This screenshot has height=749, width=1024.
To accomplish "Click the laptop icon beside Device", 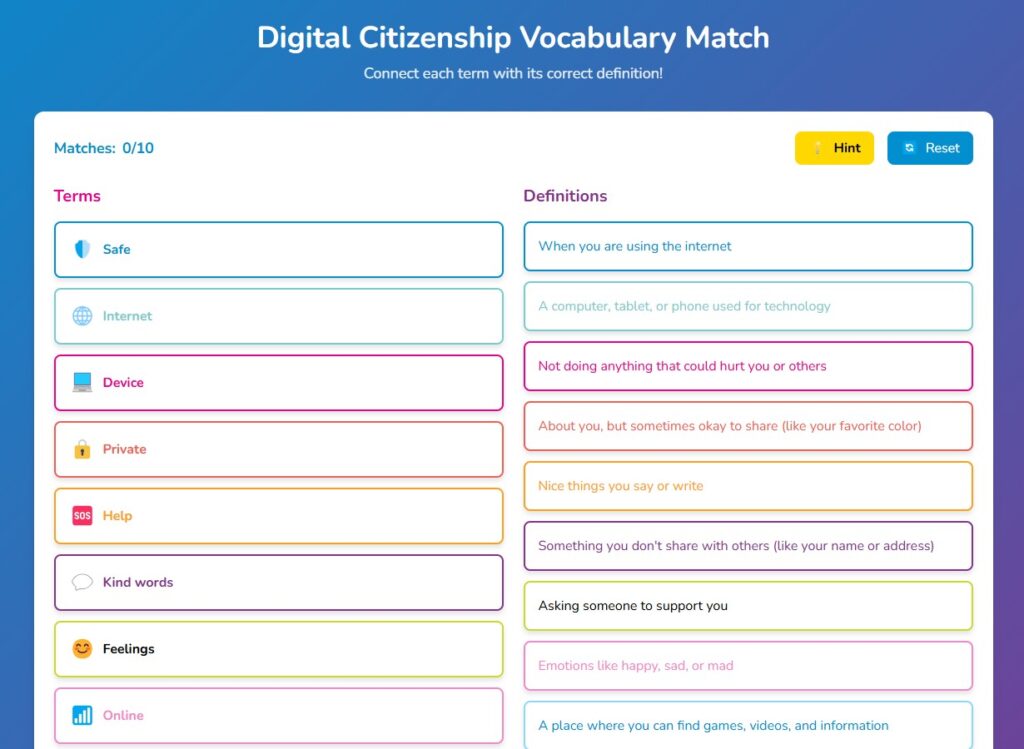I will tap(82, 382).
